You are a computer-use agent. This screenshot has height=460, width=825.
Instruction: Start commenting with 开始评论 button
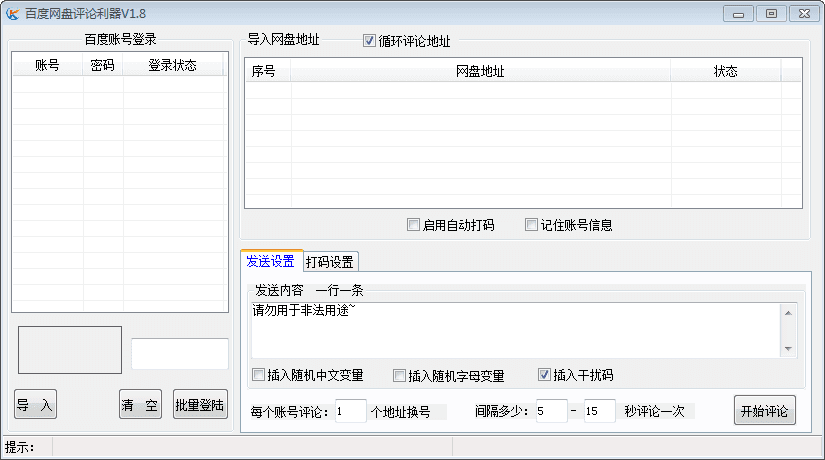pos(765,411)
